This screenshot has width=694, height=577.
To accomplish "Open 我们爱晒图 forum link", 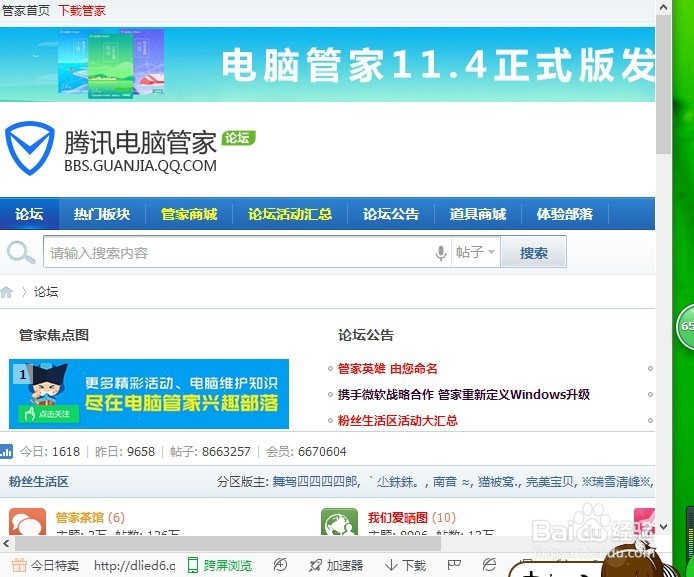I will coord(397,517).
